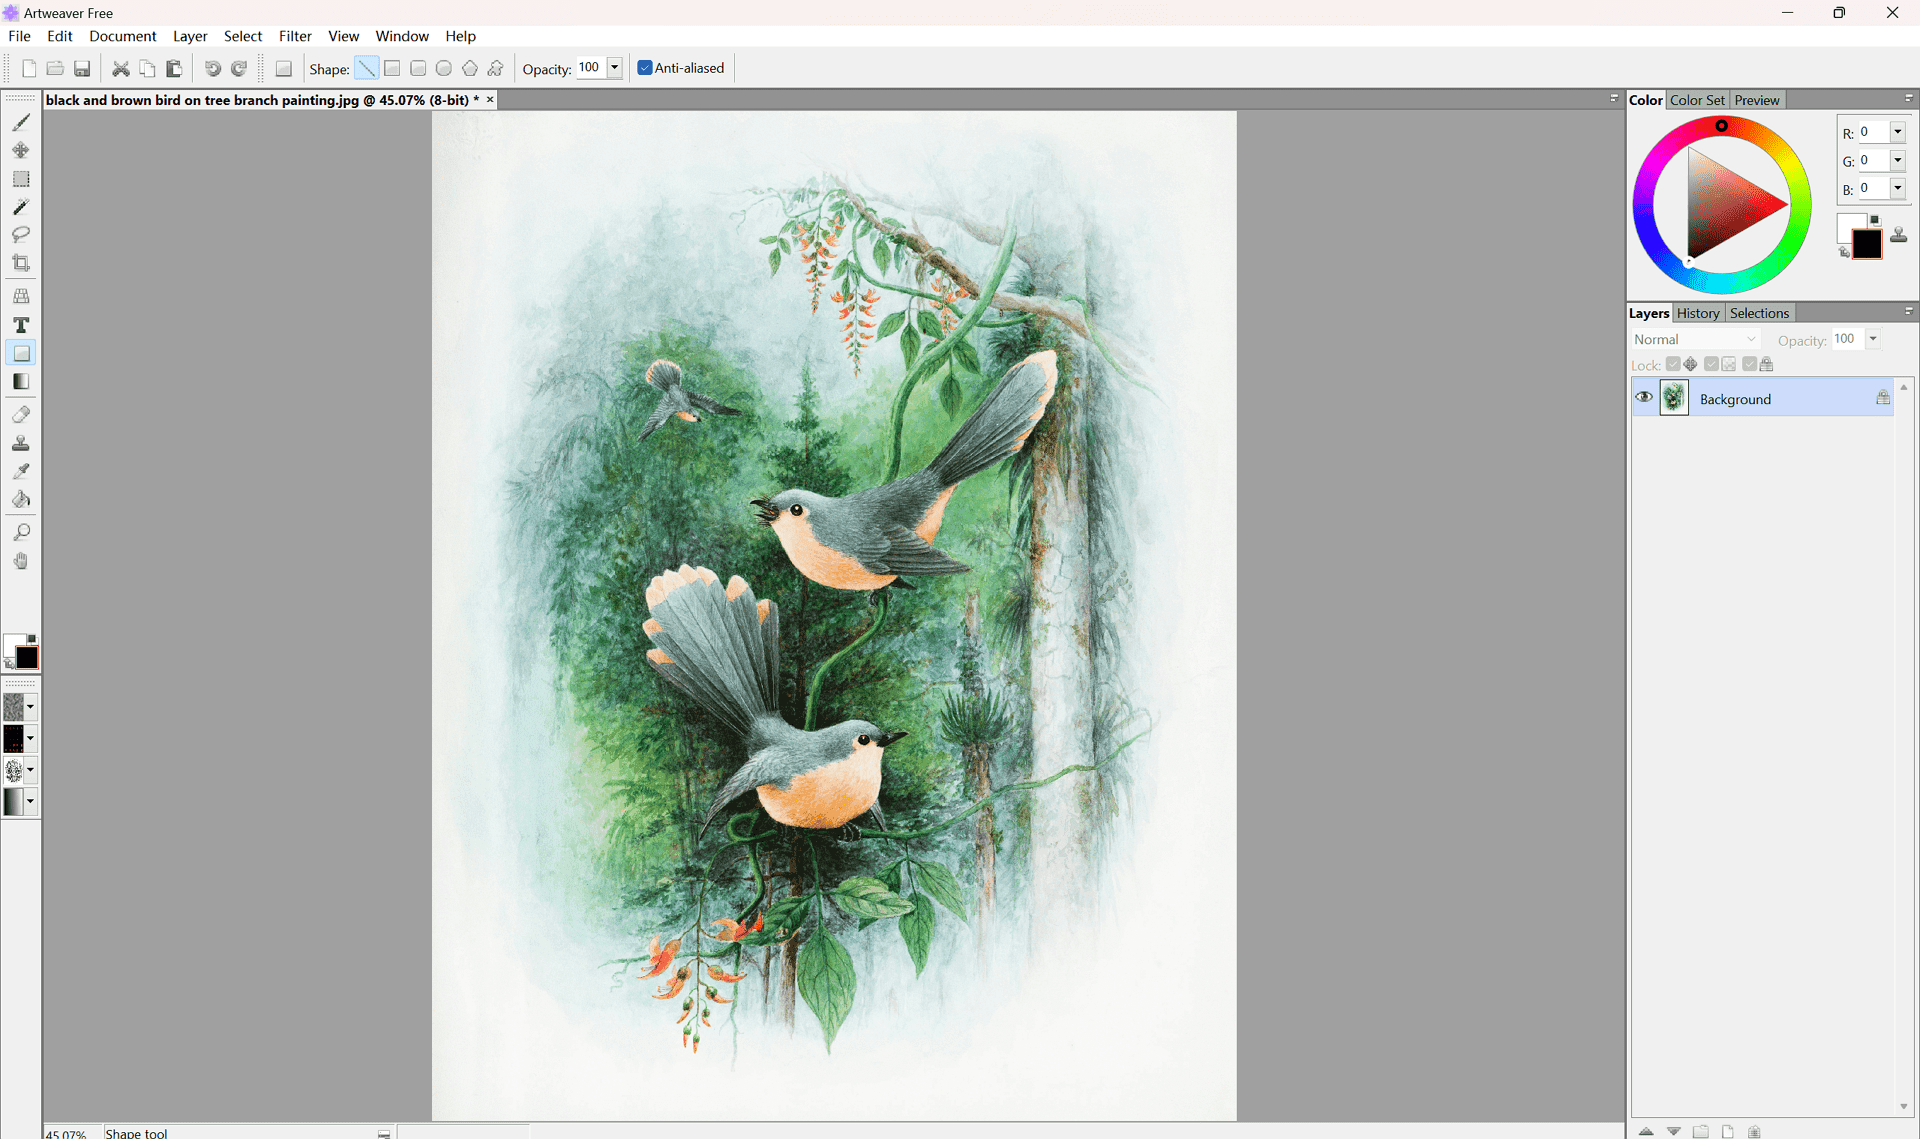
Task: Choose the Magic Wand tool
Action: [x=21, y=207]
